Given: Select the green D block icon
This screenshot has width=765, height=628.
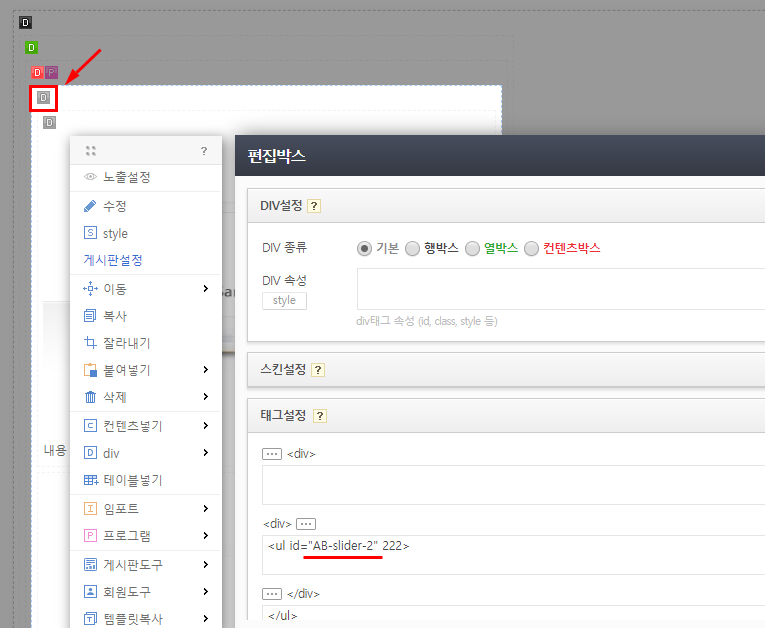Looking at the screenshot, I should (x=31, y=47).
